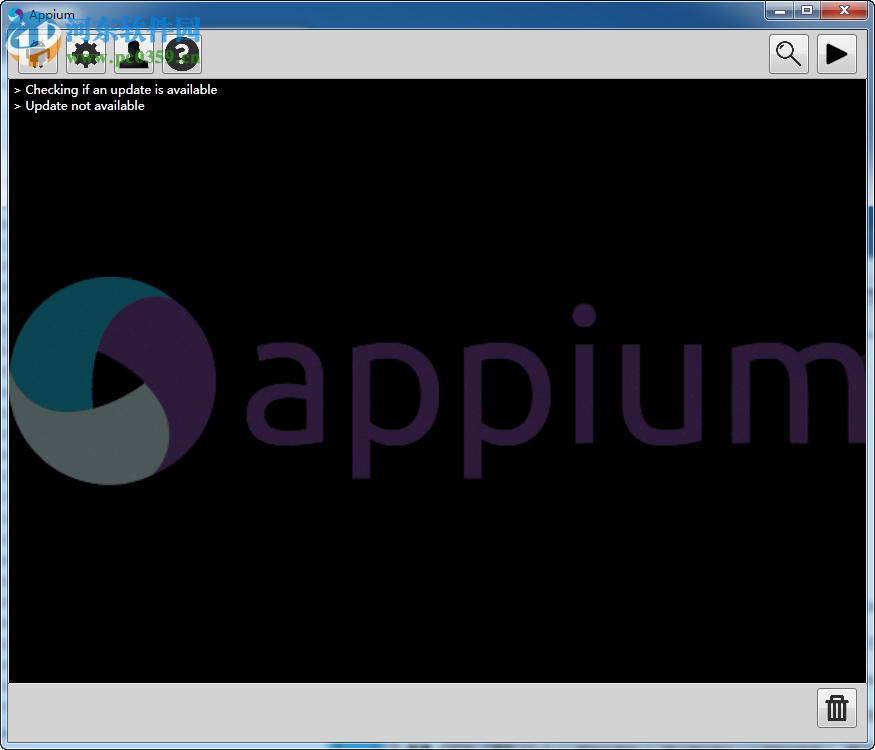Select the 'Checking if an update is available' line

click(x=118, y=89)
